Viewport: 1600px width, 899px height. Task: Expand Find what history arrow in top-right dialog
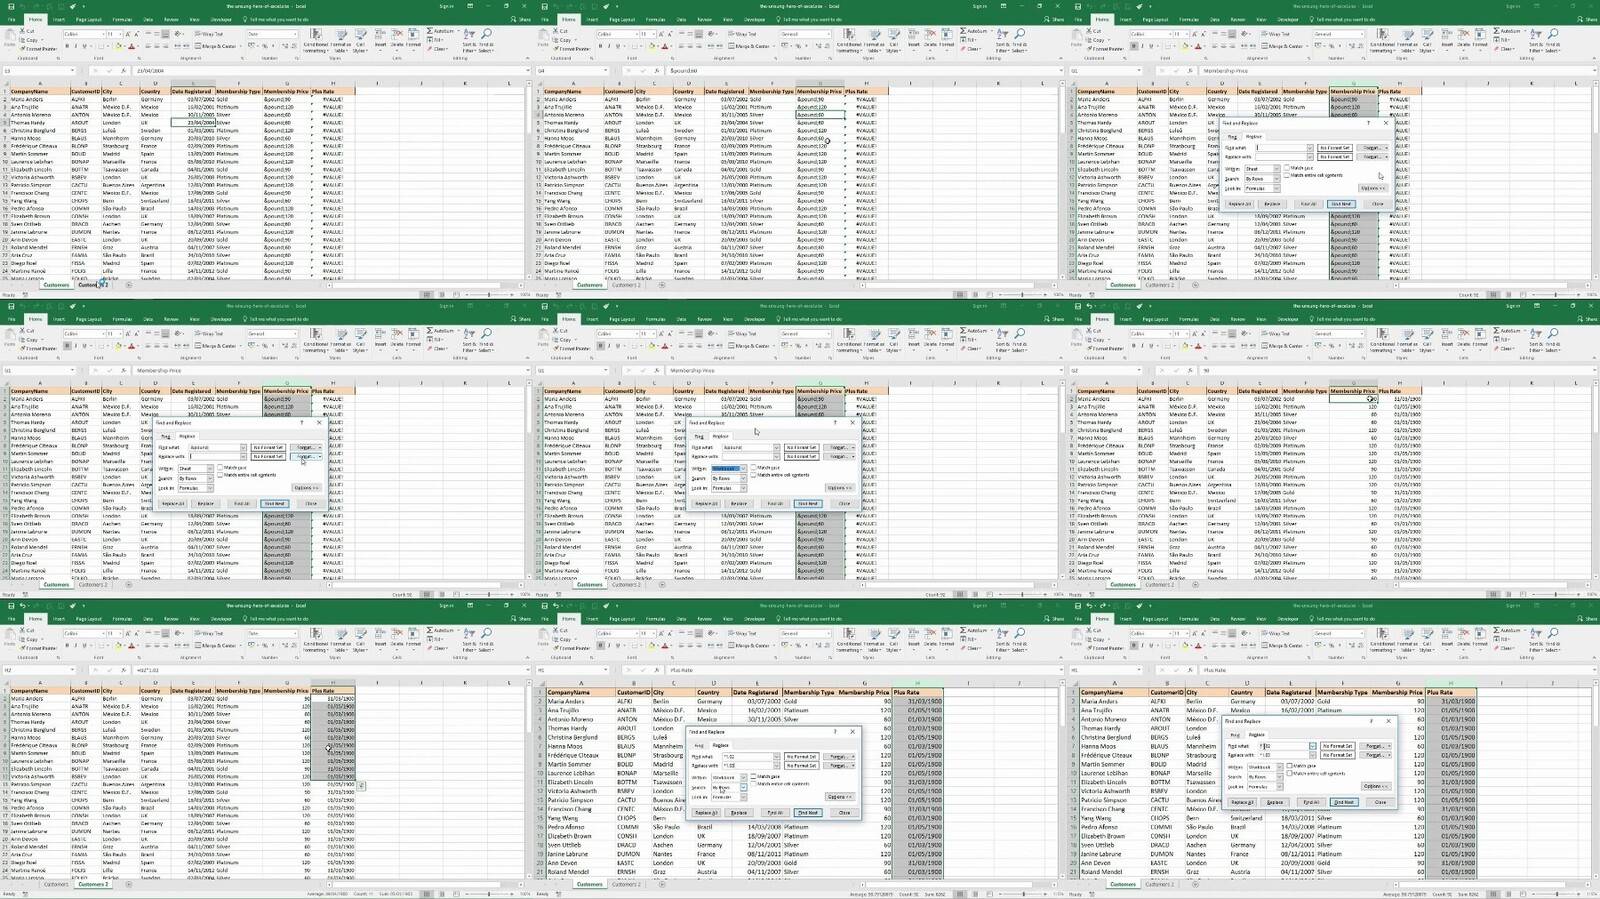[x=1310, y=148]
